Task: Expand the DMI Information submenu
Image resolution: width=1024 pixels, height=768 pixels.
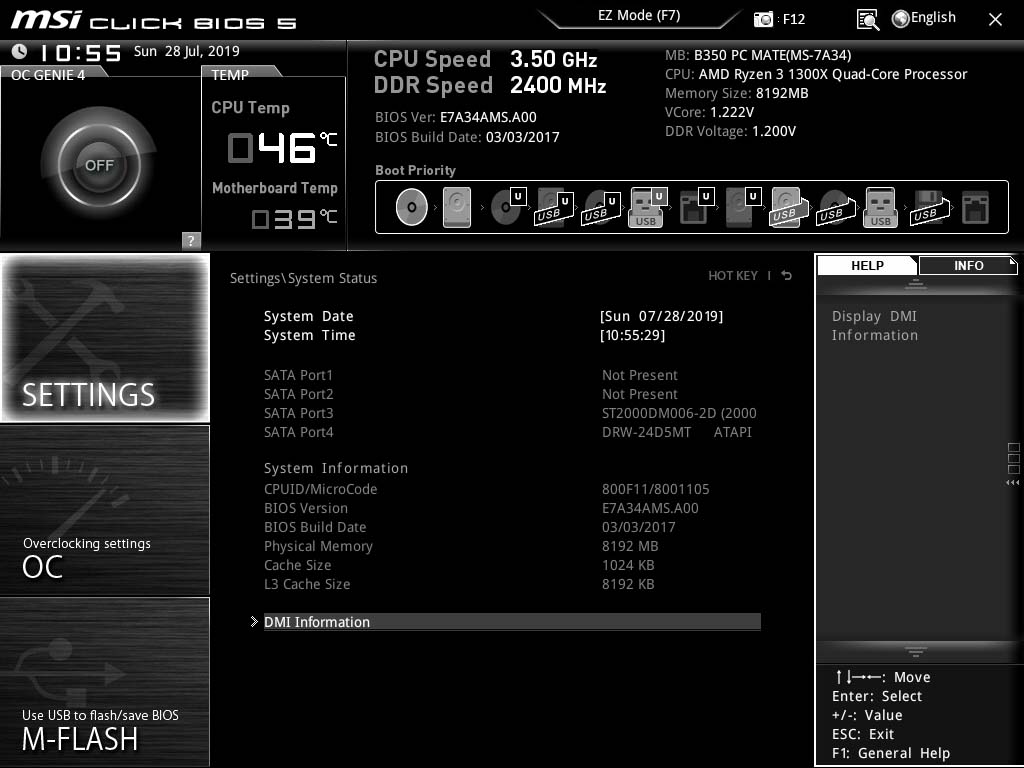Action: (512, 622)
